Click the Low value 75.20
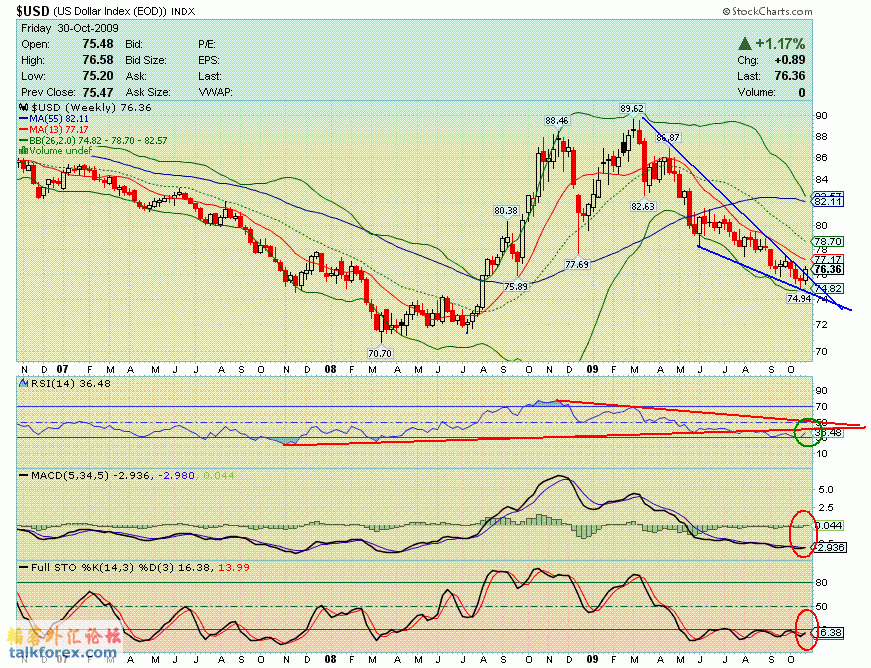The image size is (871, 668). pos(98,76)
